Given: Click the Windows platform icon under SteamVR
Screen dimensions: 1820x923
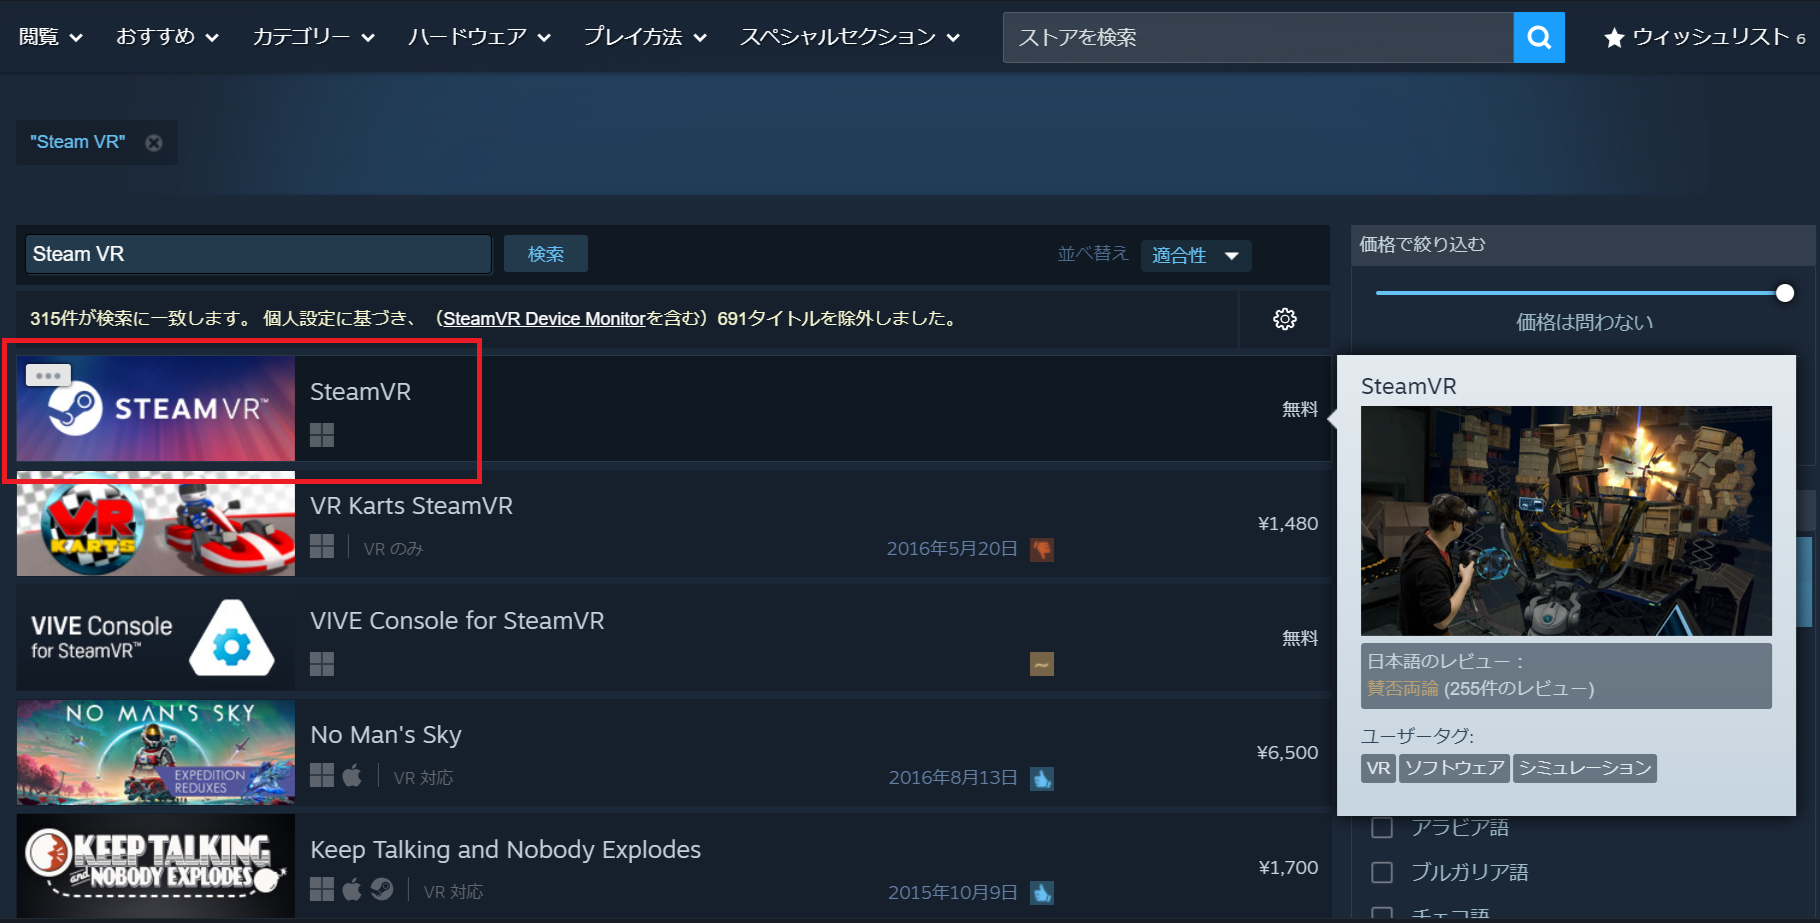Looking at the screenshot, I should coord(322,435).
